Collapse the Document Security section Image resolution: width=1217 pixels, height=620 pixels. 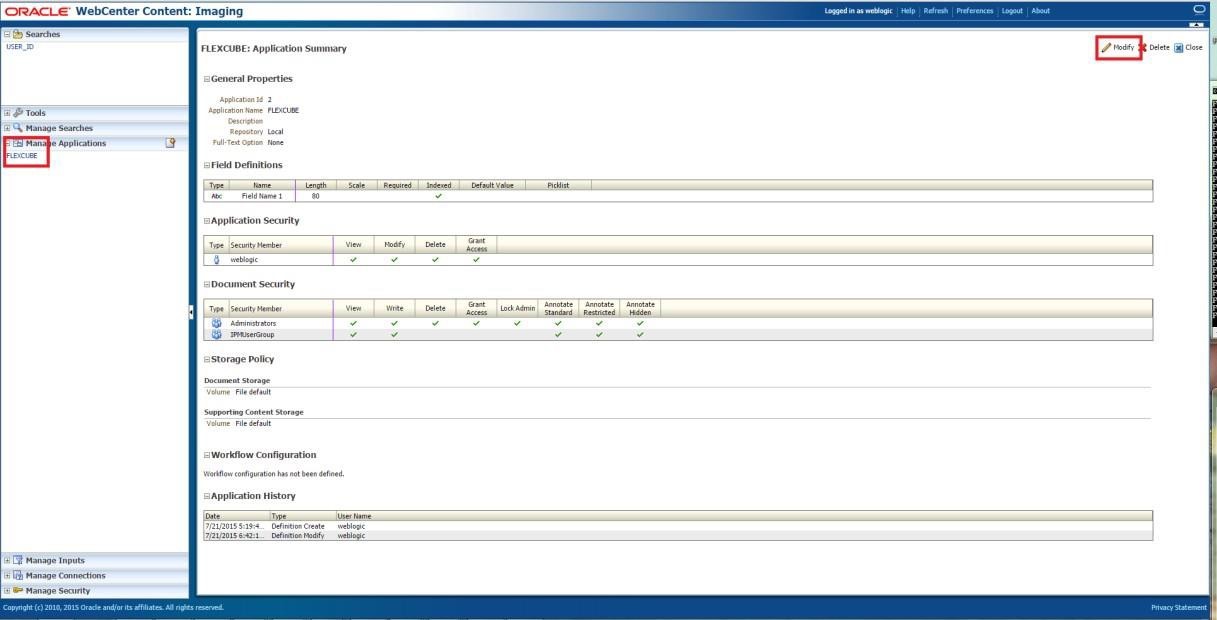click(207, 284)
